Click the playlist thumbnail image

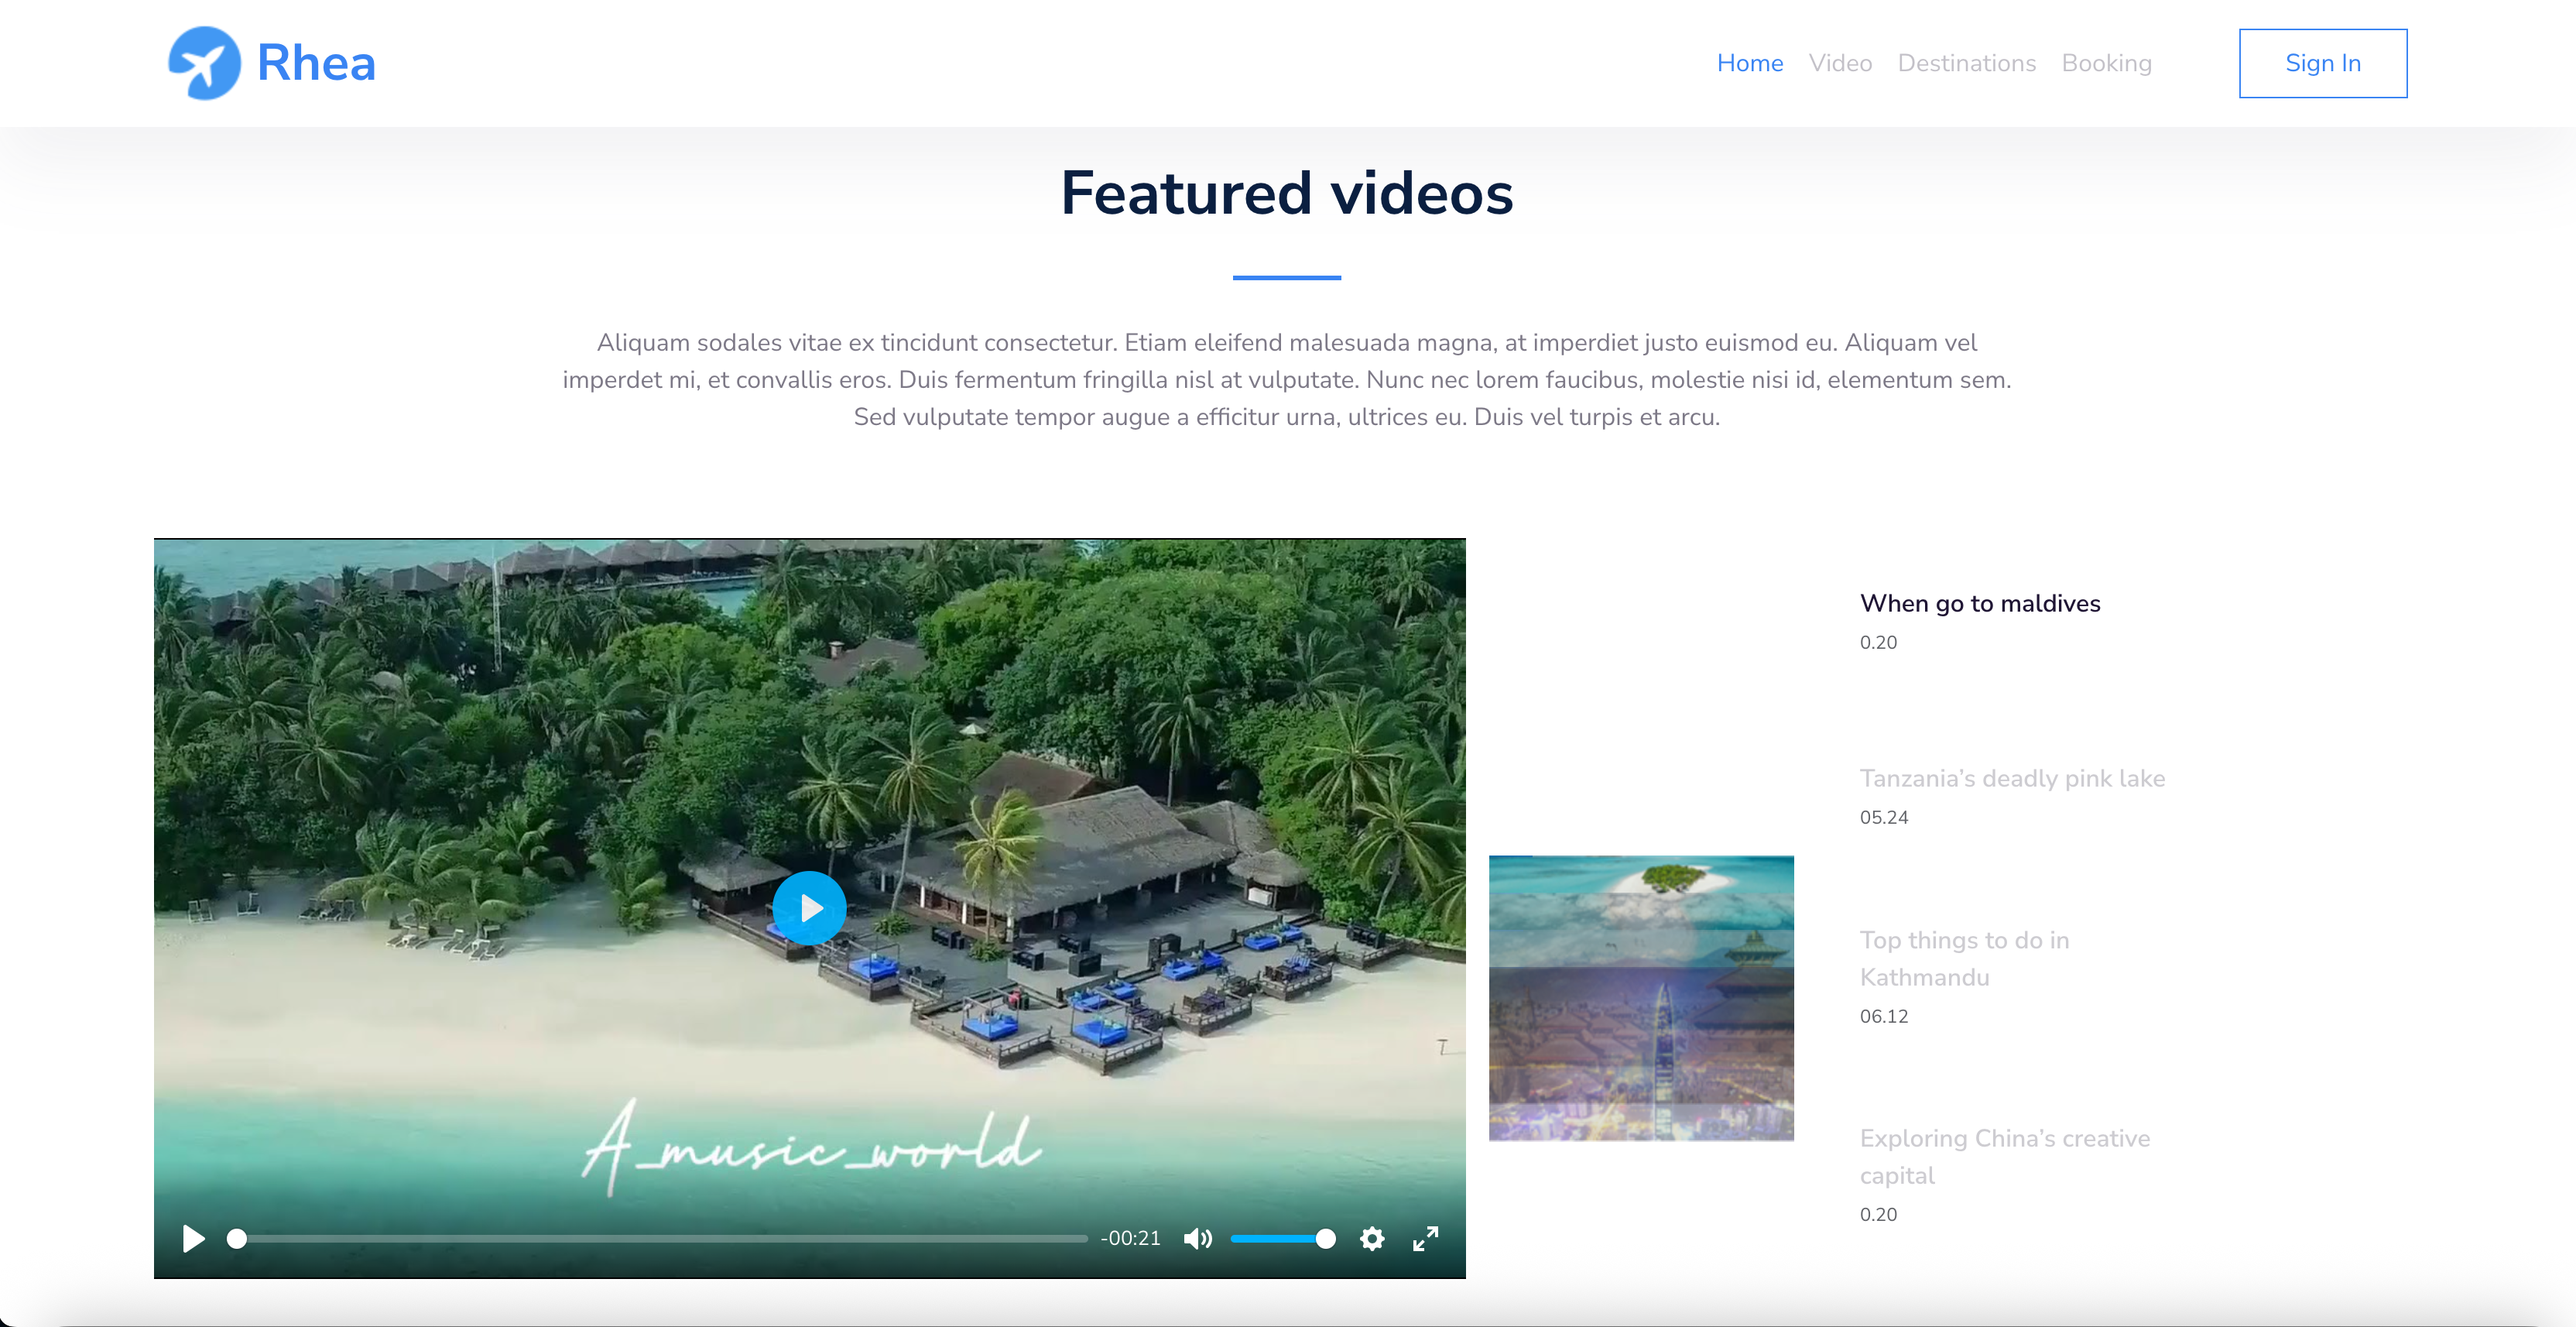[x=1640, y=998]
